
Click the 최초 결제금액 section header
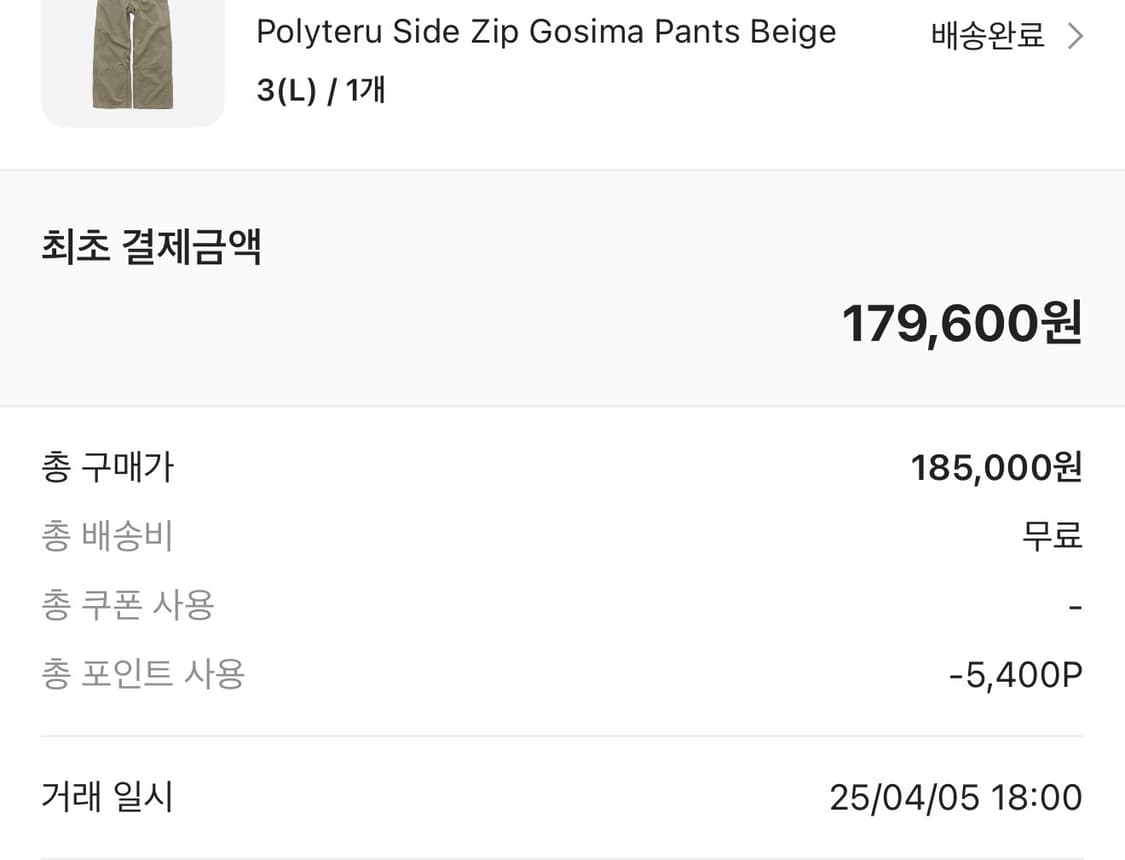(x=148, y=246)
